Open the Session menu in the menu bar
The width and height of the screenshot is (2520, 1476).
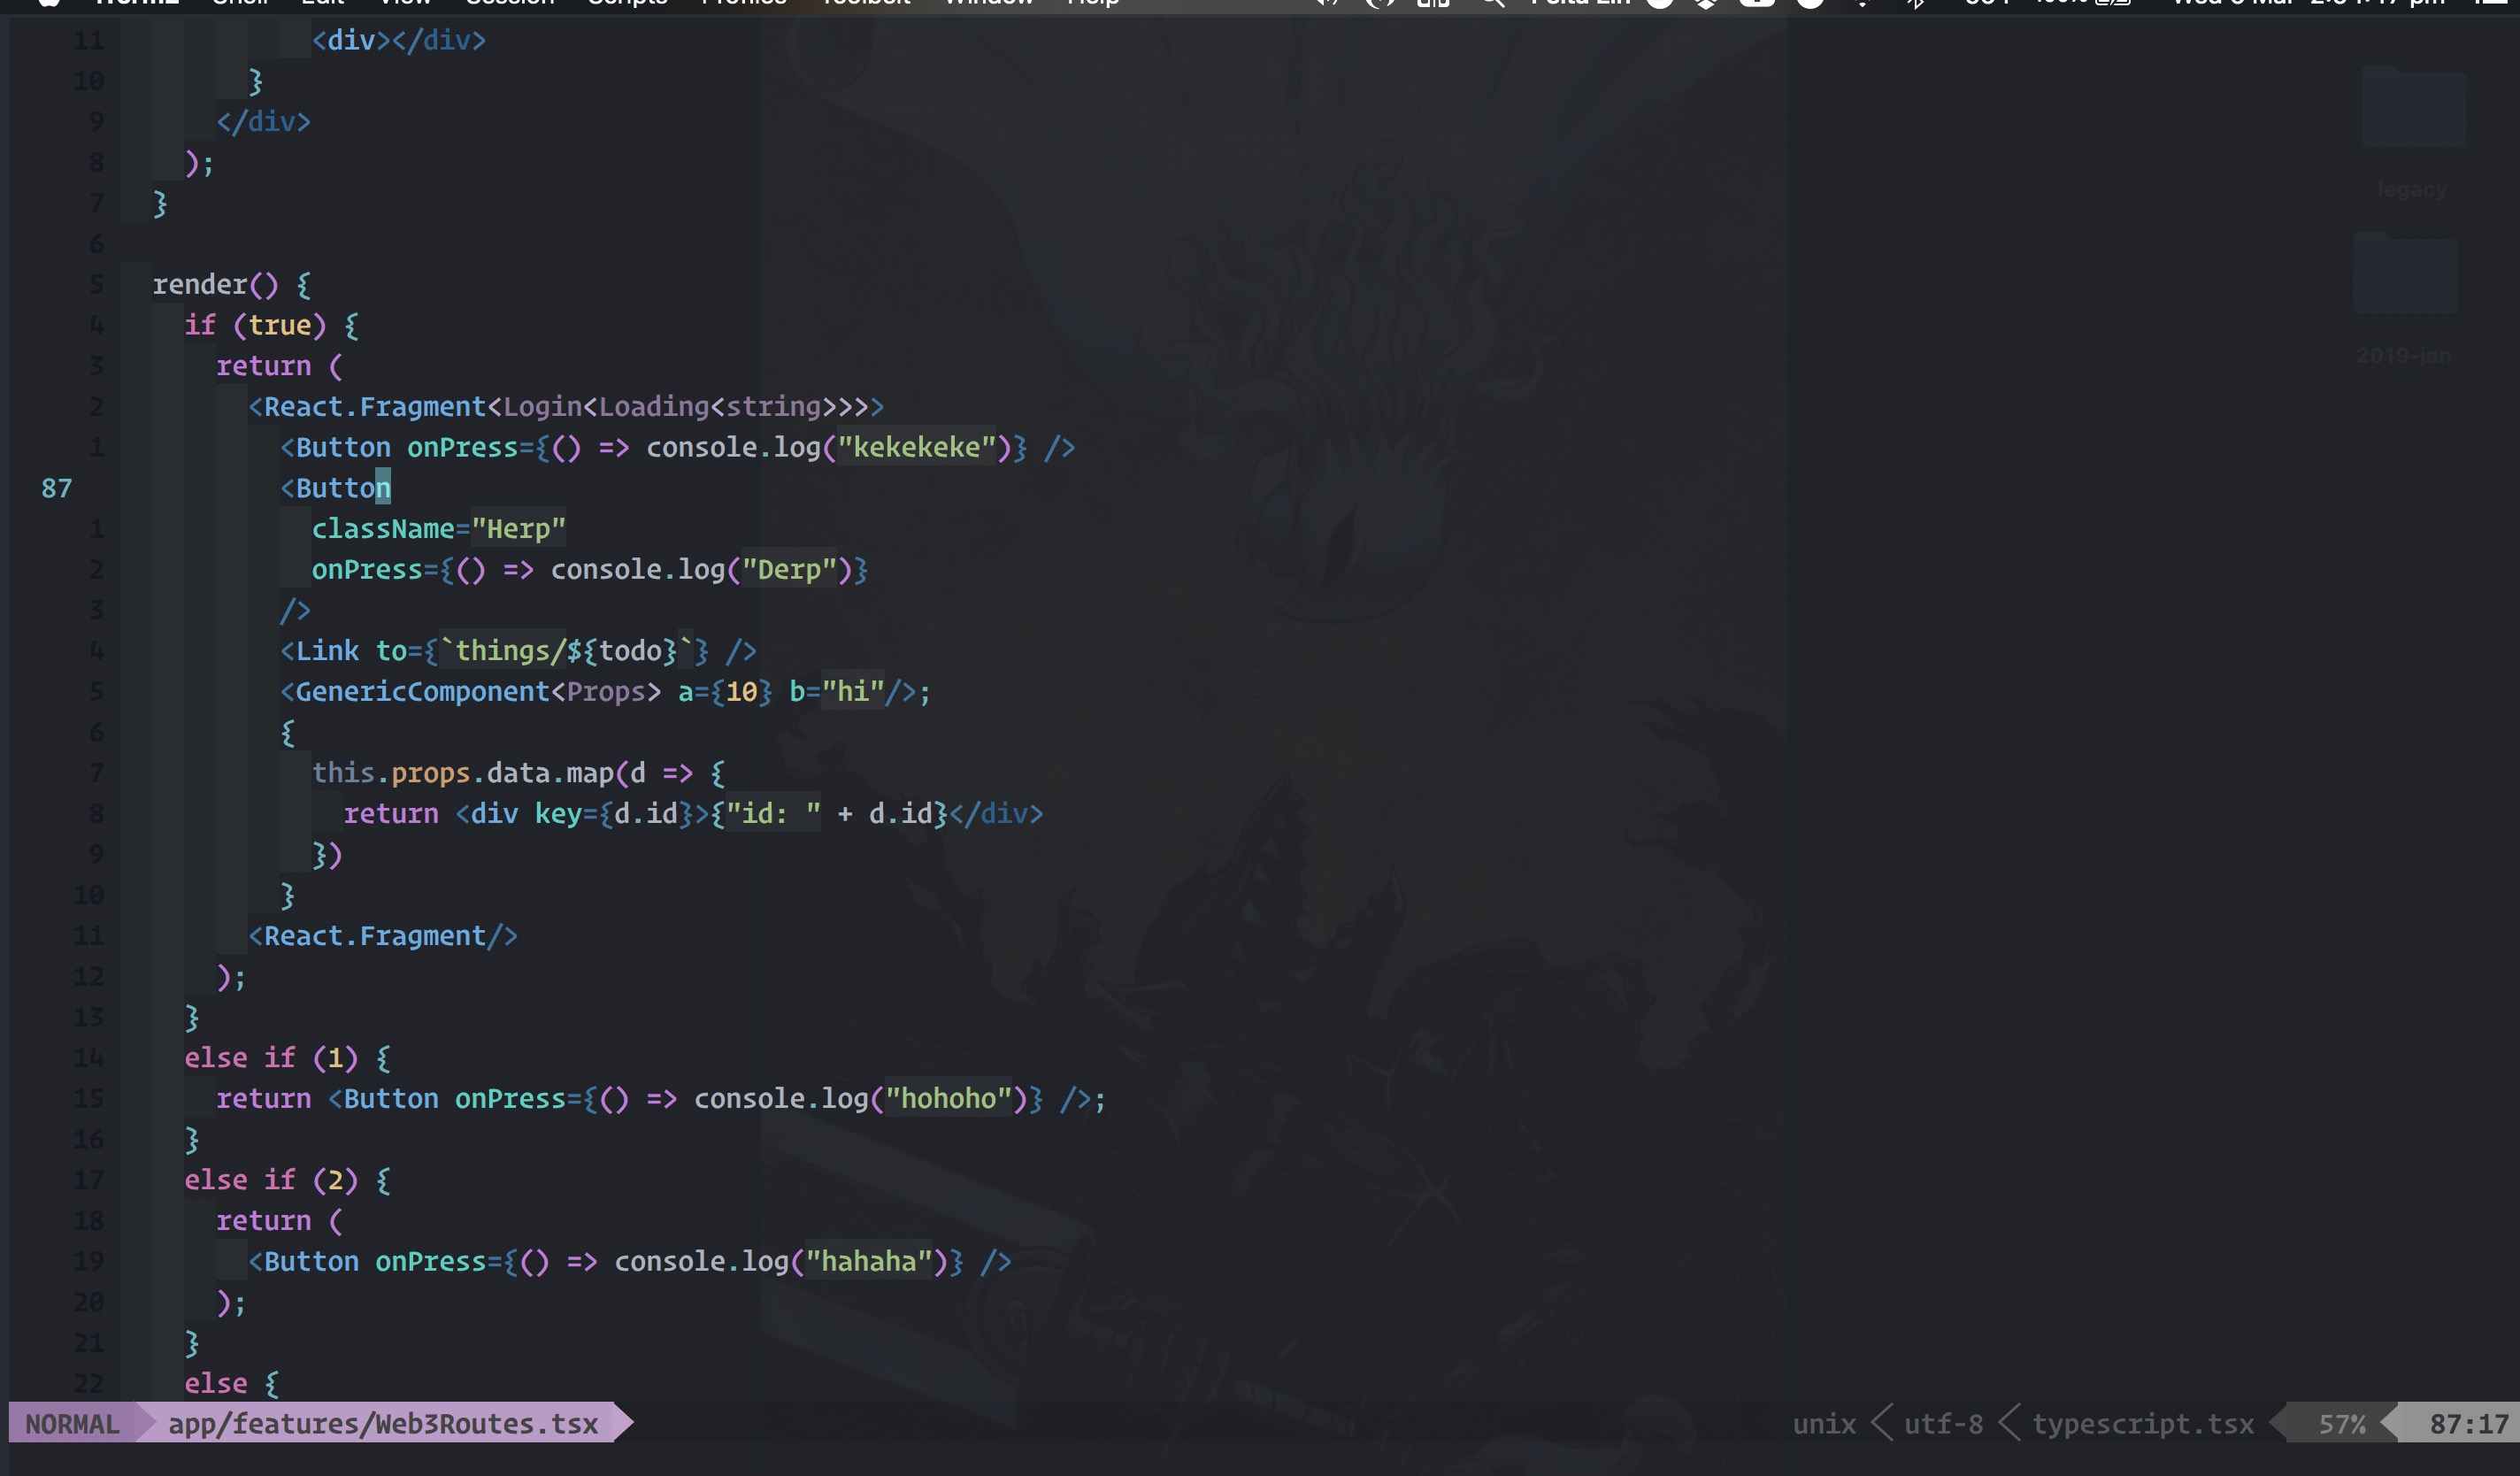[509, 3]
